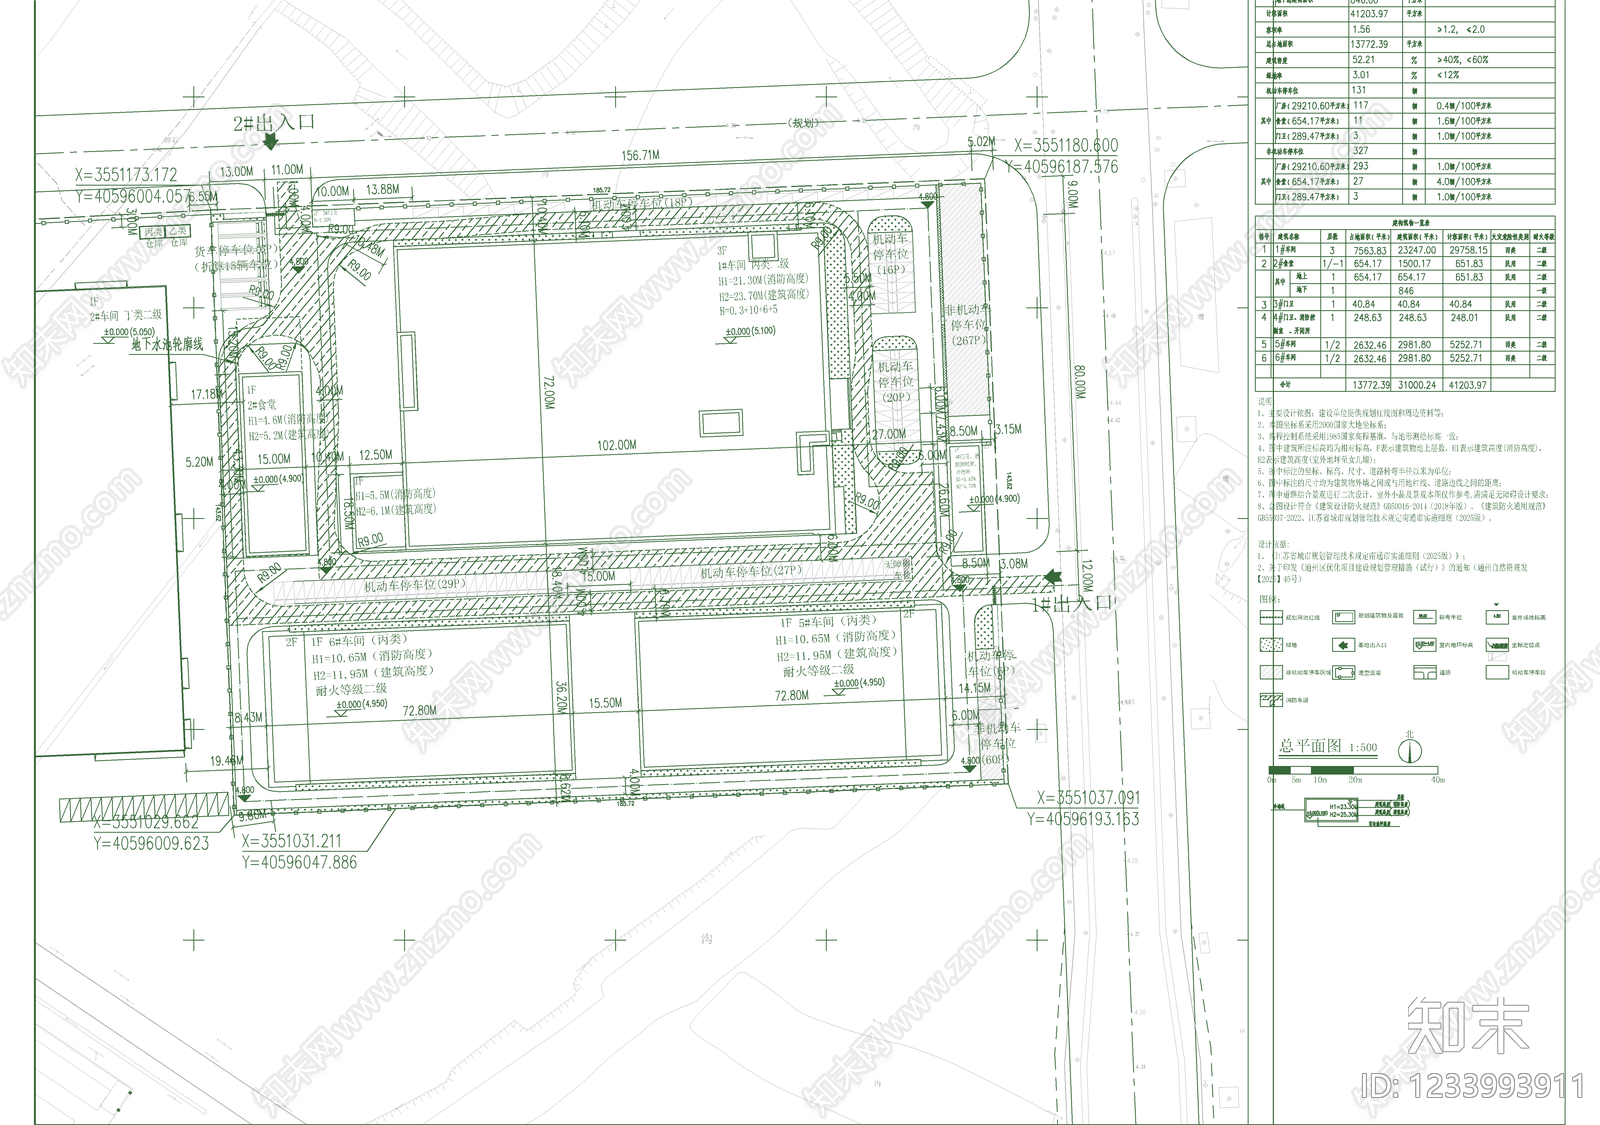The image size is (1600, 1125).
Task: Select the 消防车道 legend symbol
Action: pyautogui.click(x=1270, y=700)
